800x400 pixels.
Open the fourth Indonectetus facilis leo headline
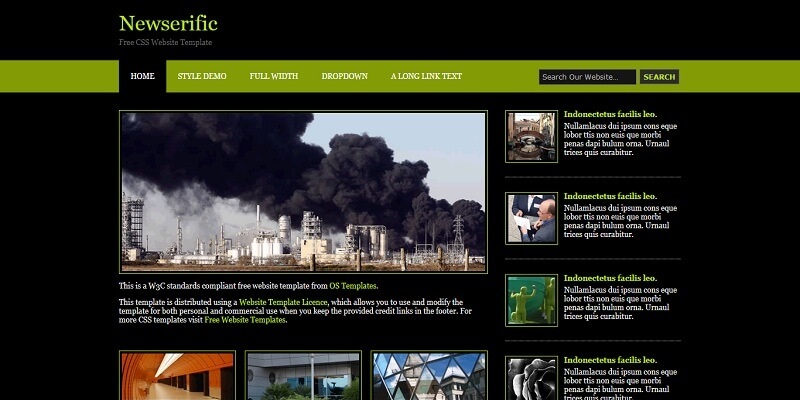[x=610, y=360]
